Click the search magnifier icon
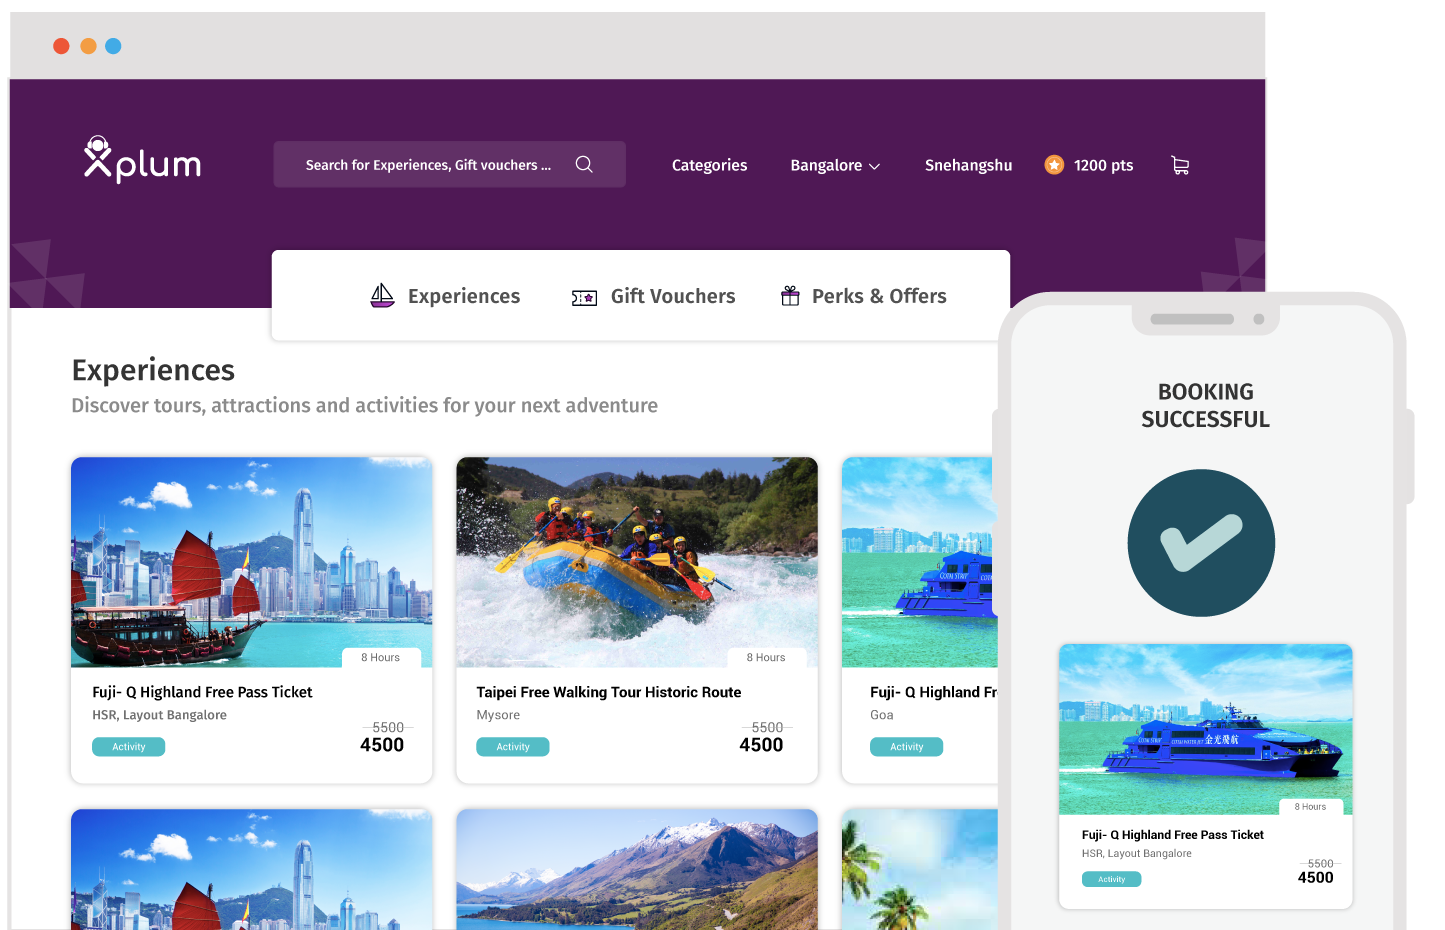The image size is (1445, 930). (x=584, y=164)
